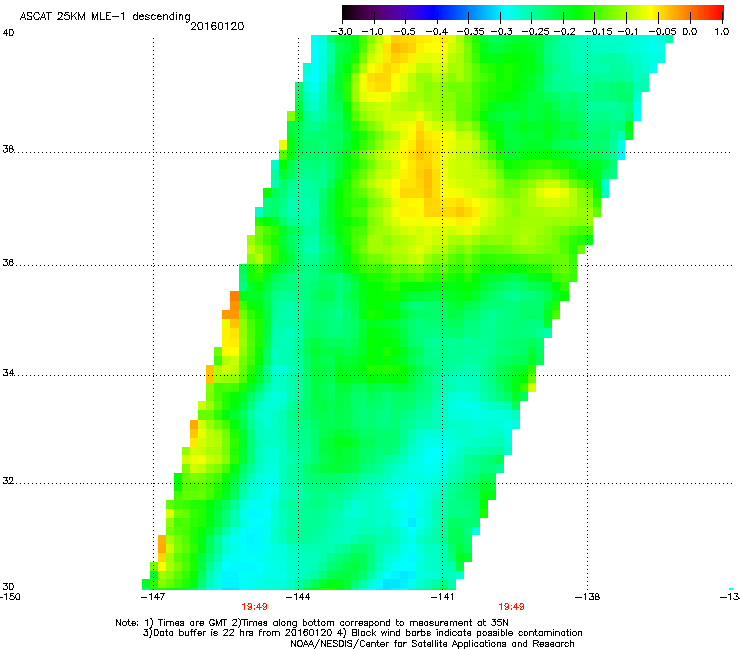The width and height of the screenshot is (740, 650).
Task: Click the 1.0 colorbar label
Action: (722, 32)
